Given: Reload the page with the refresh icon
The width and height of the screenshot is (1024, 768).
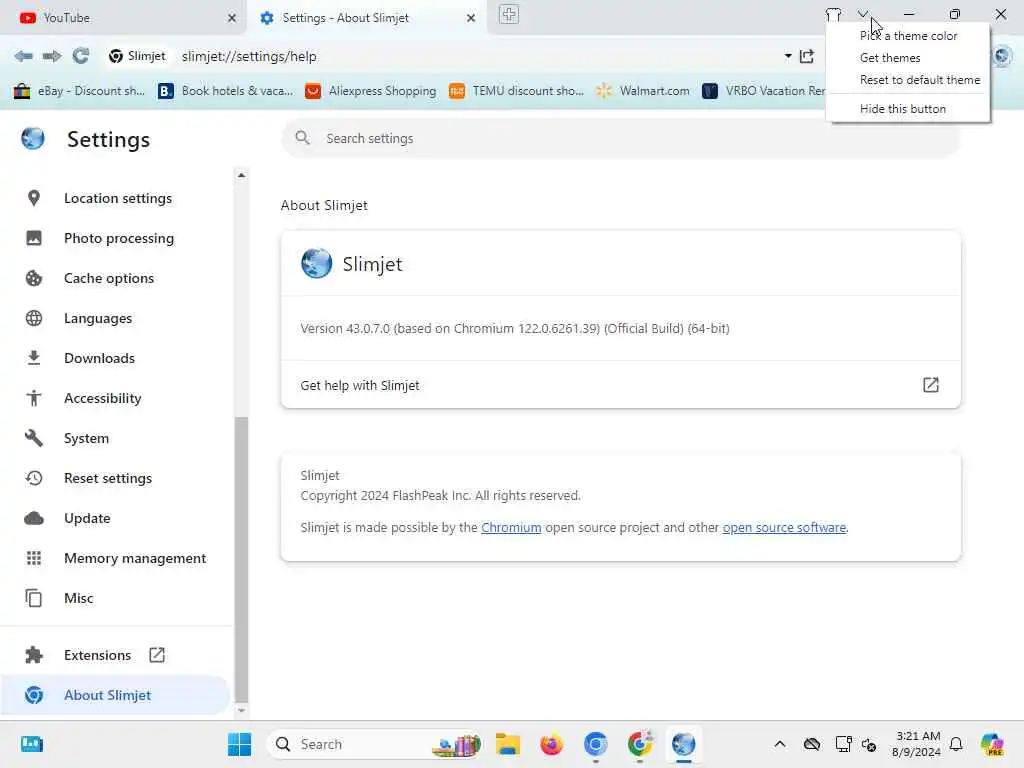Looking at the screenshot, I should point(81,56).
